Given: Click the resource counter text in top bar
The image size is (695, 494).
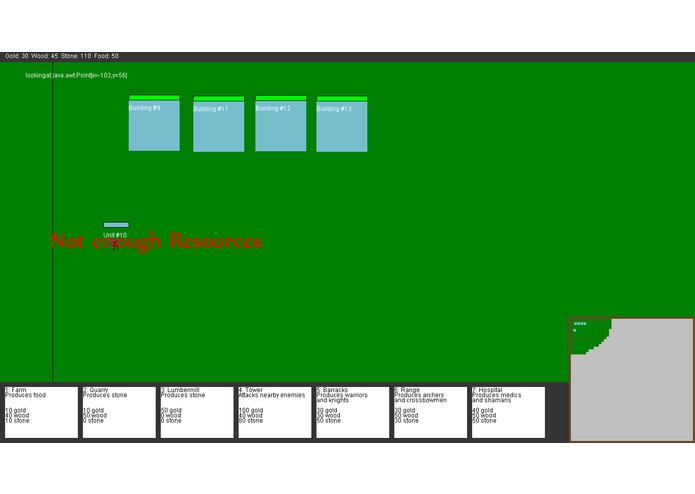Looking at the screenshot, I should click(62, 56).
